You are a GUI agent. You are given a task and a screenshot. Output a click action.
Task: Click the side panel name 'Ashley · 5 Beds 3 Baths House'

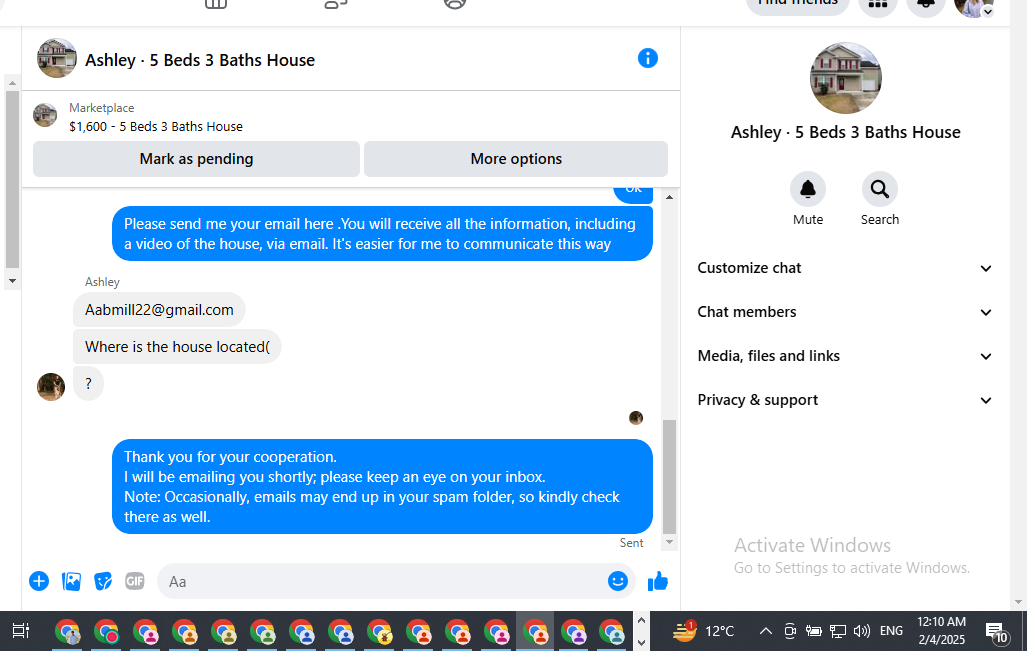pyautogui.click(x=846, y=132)
